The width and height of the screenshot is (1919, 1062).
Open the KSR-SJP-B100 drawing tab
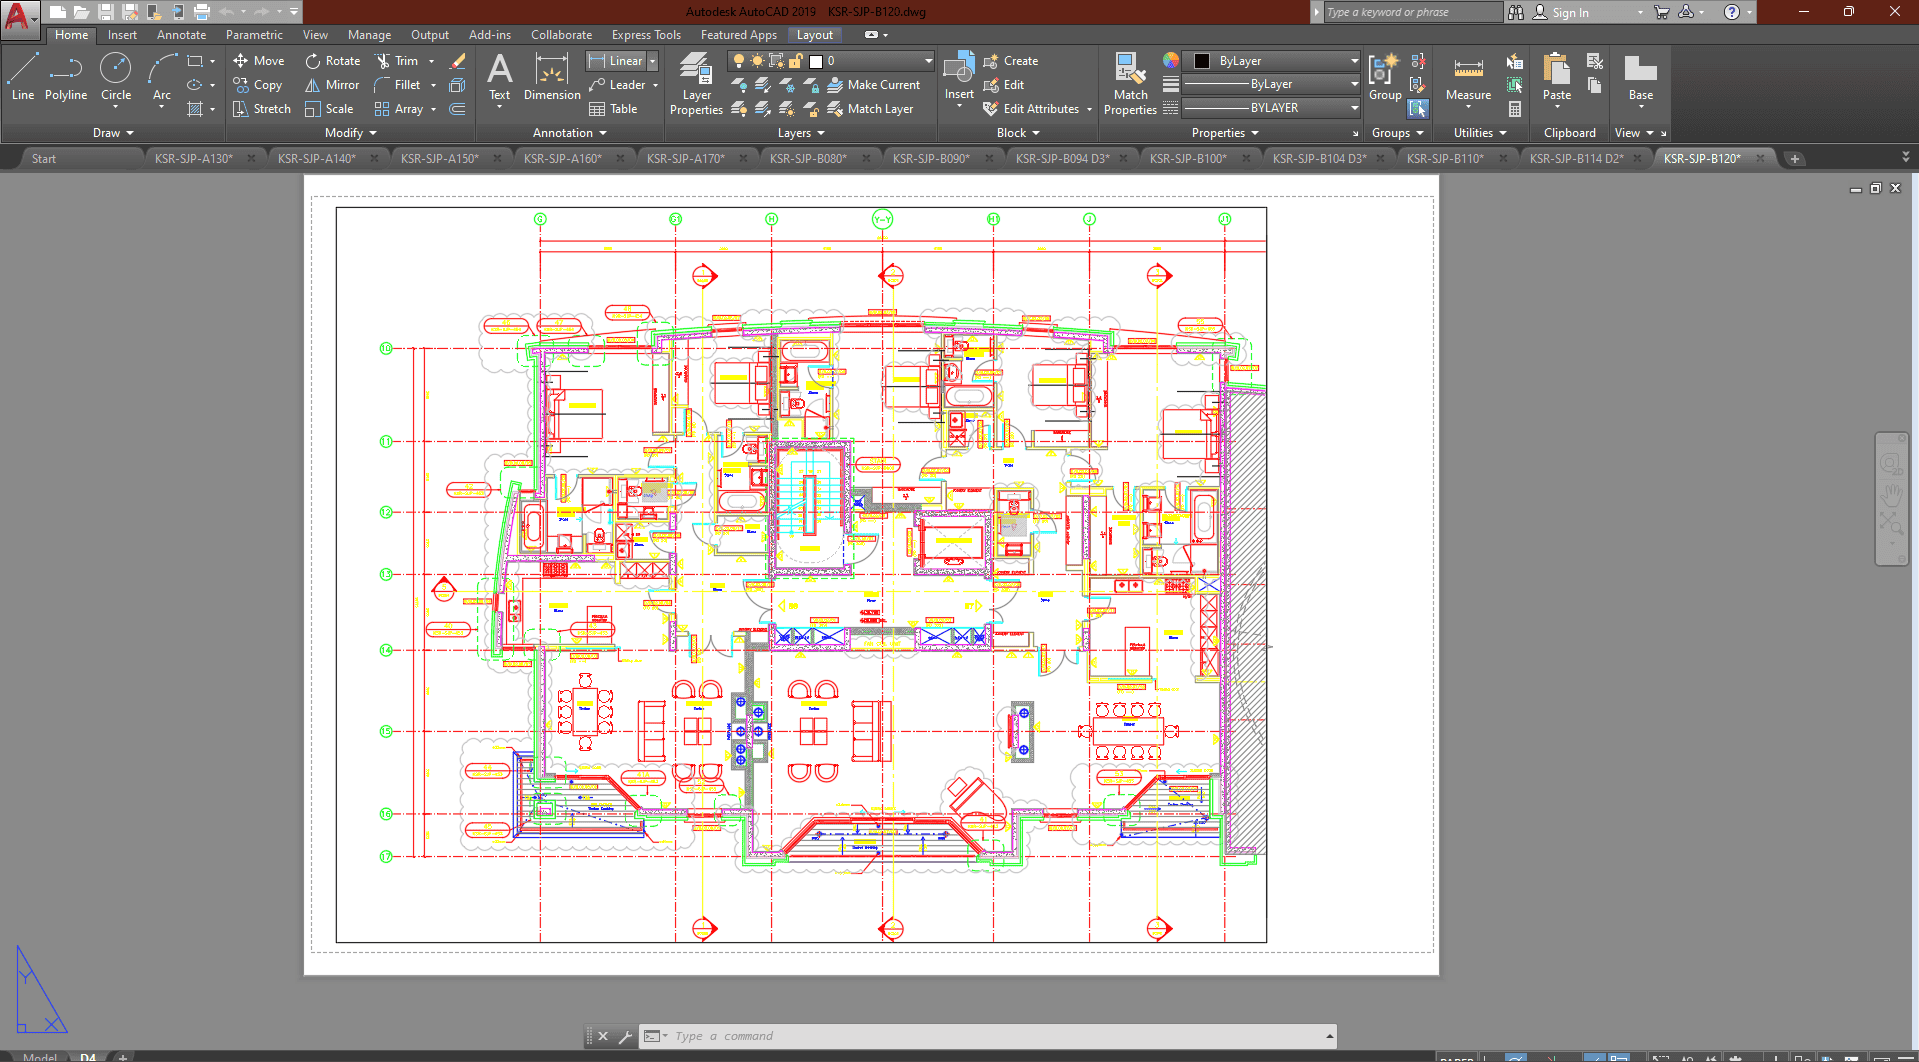1188,158
